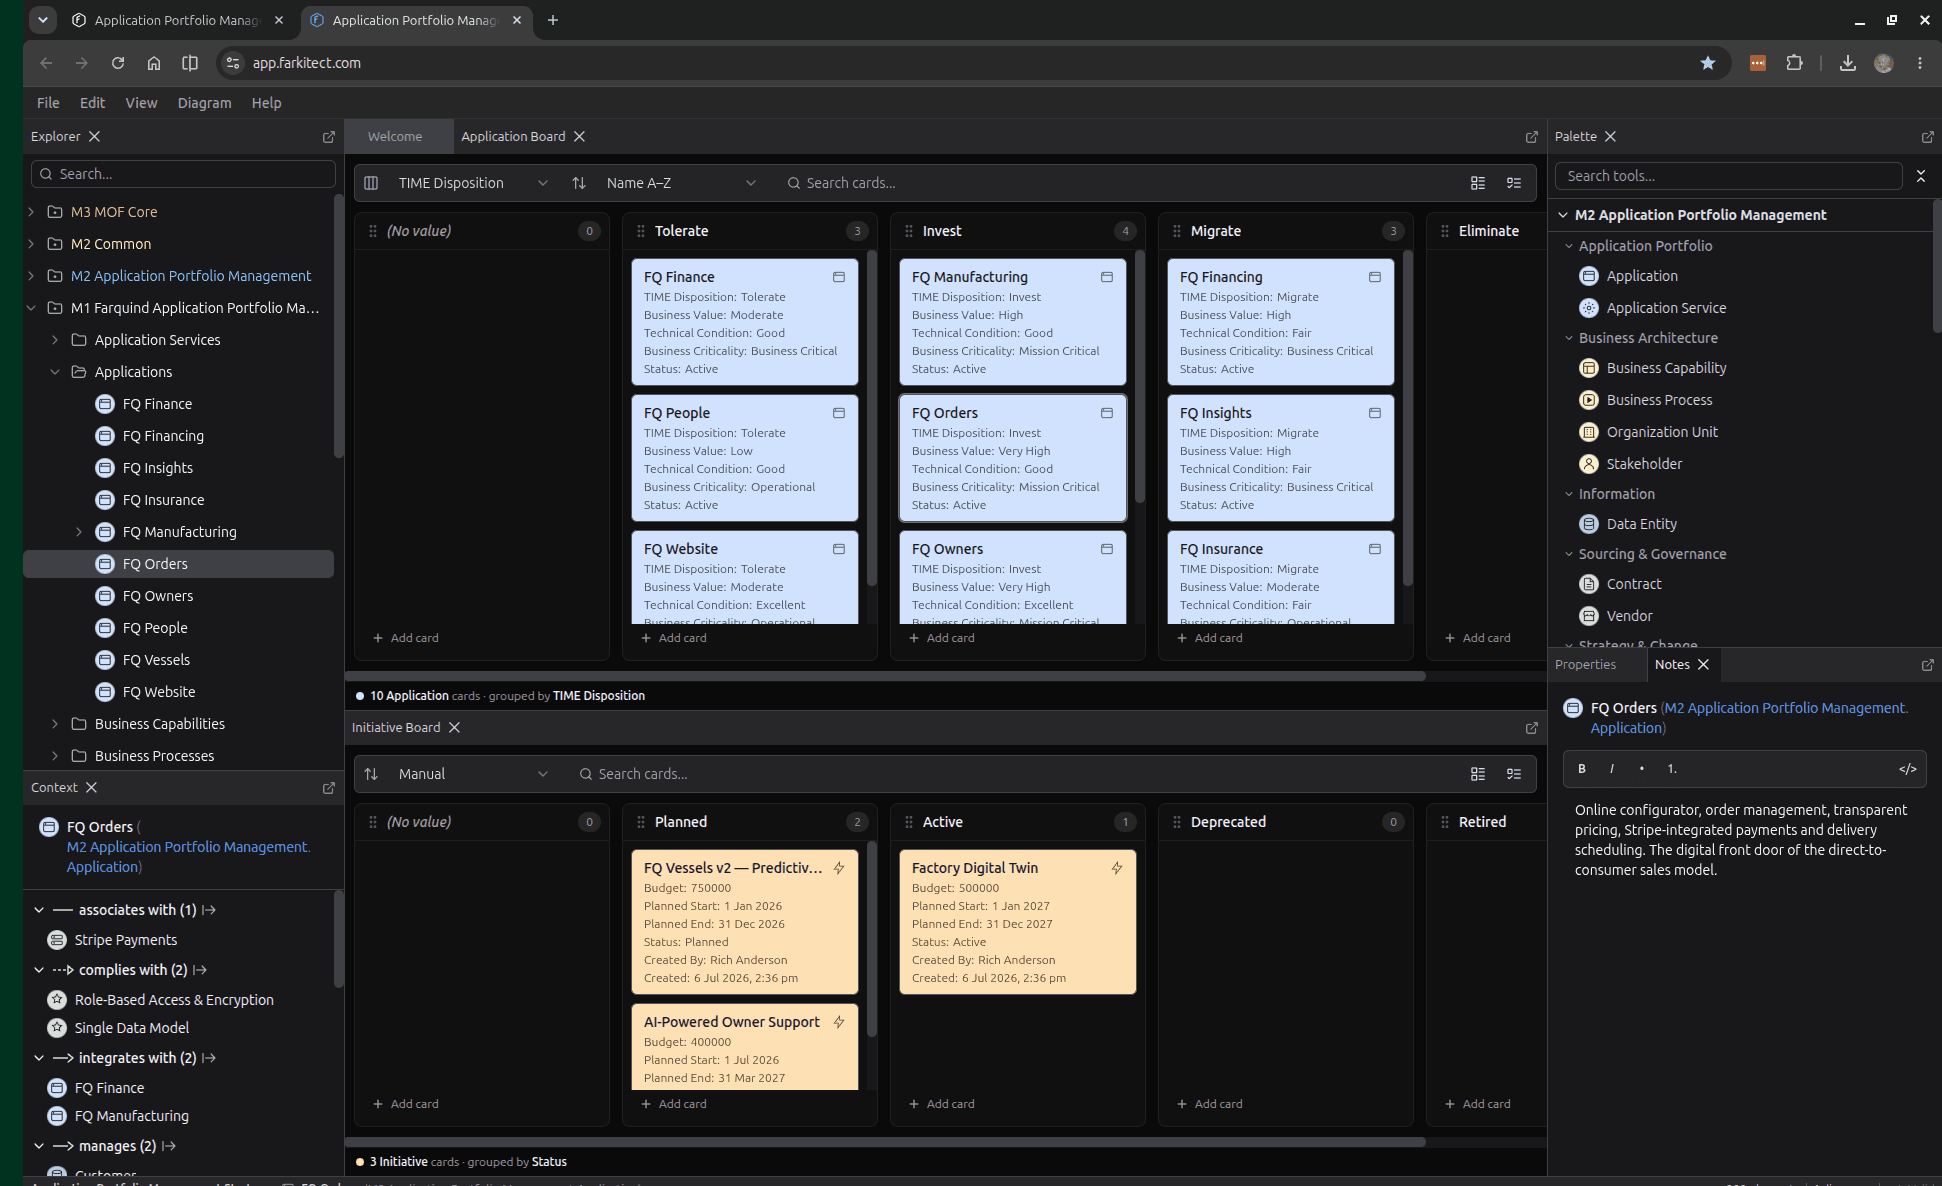Insert numbered list in Notes editor
The height and width of the screenshot is (1186, 1942).
tap(1672, 769)
